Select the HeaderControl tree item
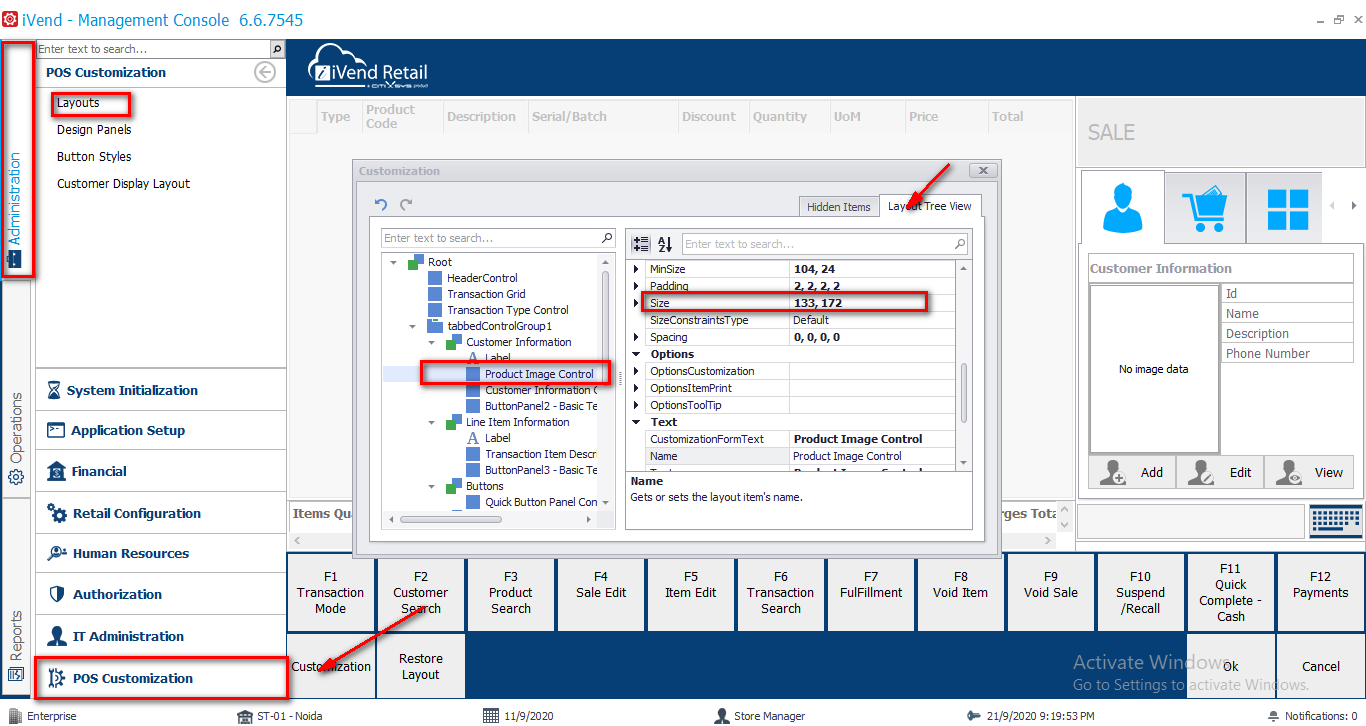The height and width of the screenshot is (726, 1366). [482, 278]
